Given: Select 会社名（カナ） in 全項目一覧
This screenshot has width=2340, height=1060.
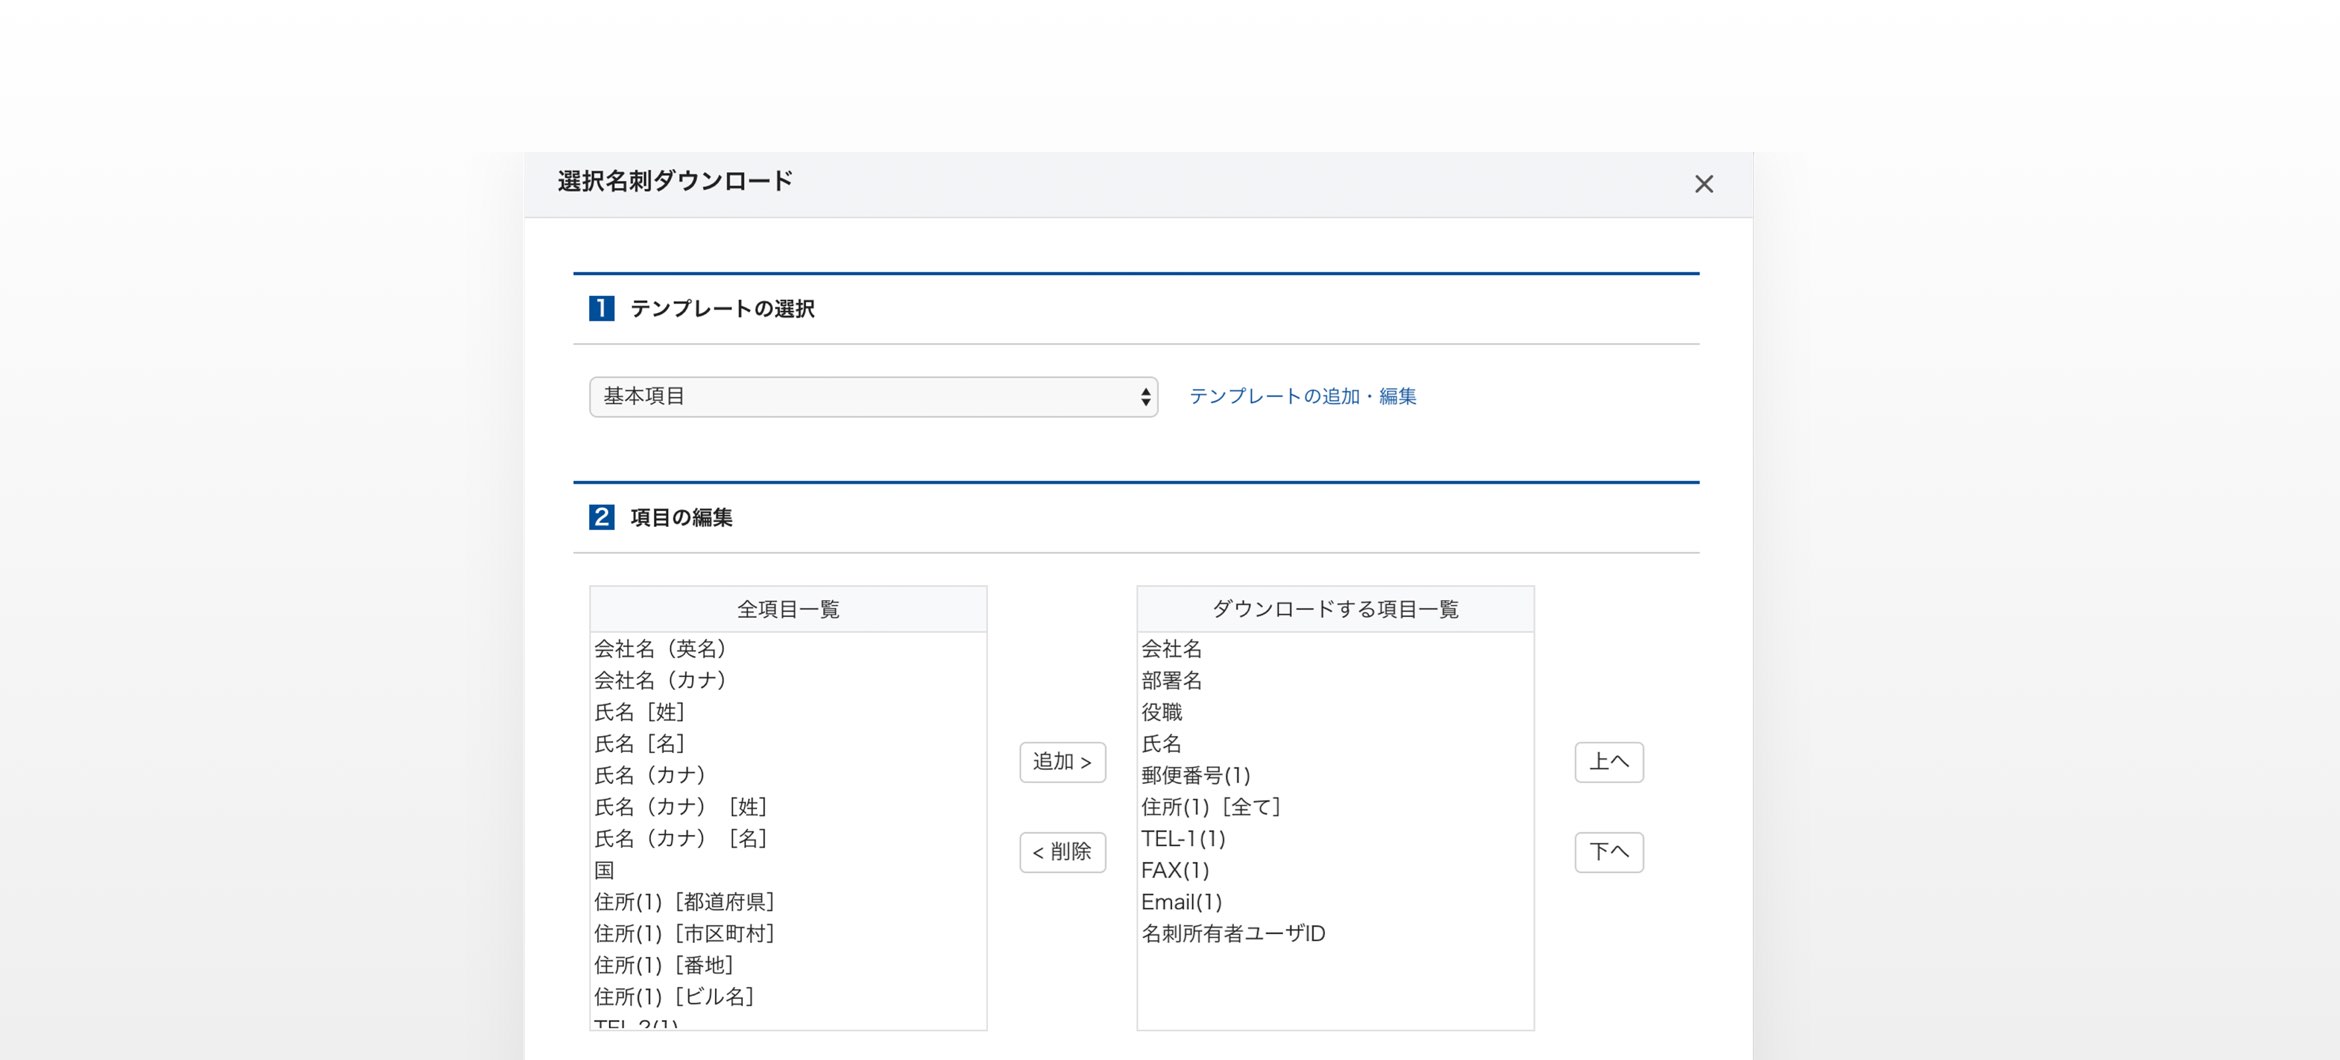Looking at the screenshot, I should pyautogui.click(x=788, y=681).
